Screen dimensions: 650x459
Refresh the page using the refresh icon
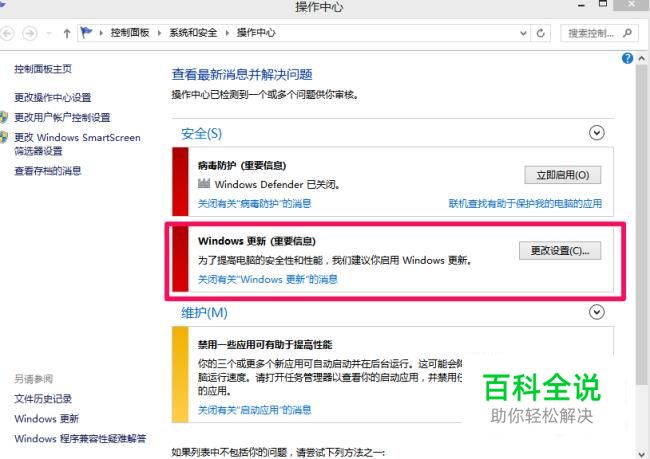[541, 33]
